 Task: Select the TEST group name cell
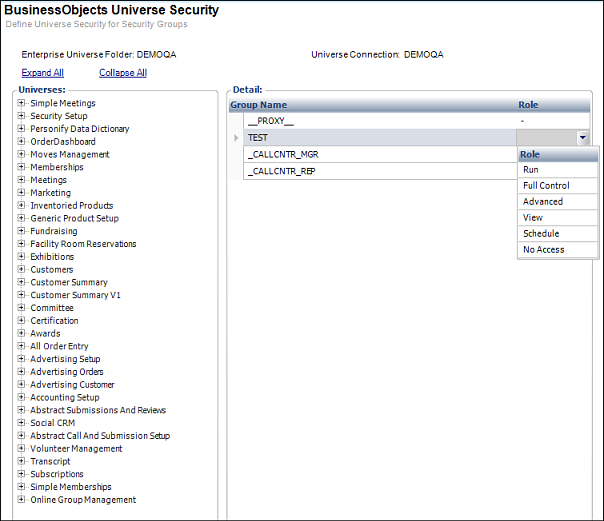[x=380, y=137]
